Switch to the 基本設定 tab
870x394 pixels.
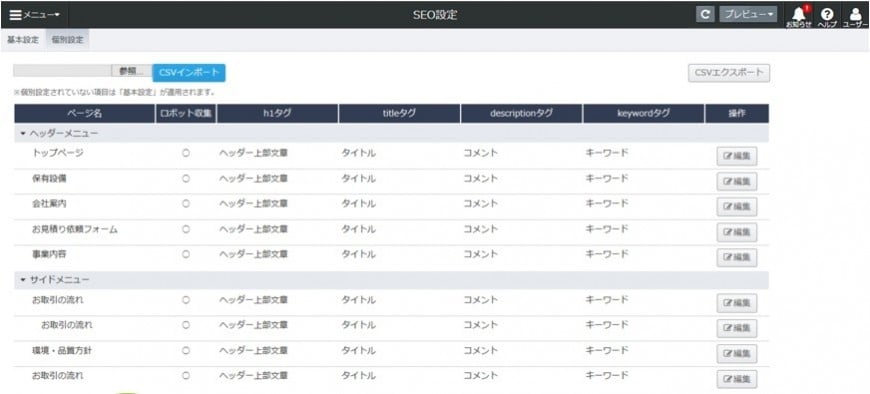[x=23, y=40]
